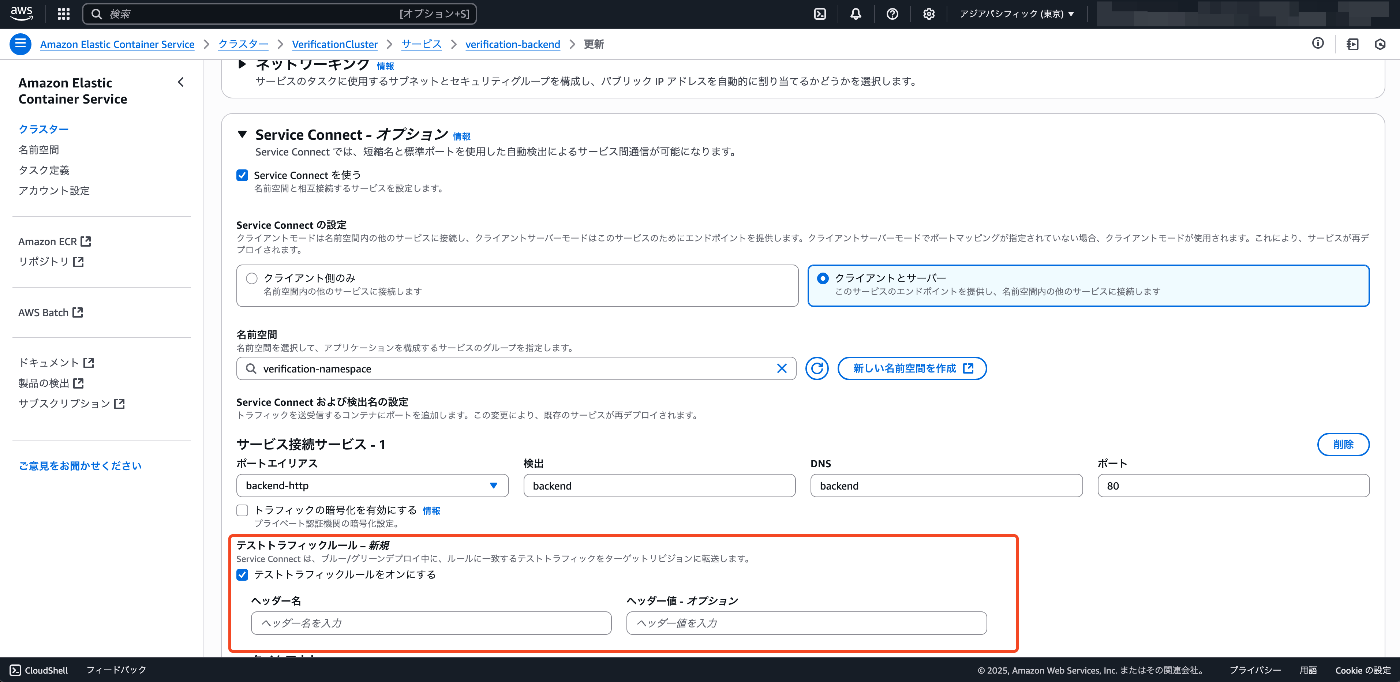Open the clock icon at far top right

(1380, 44)
